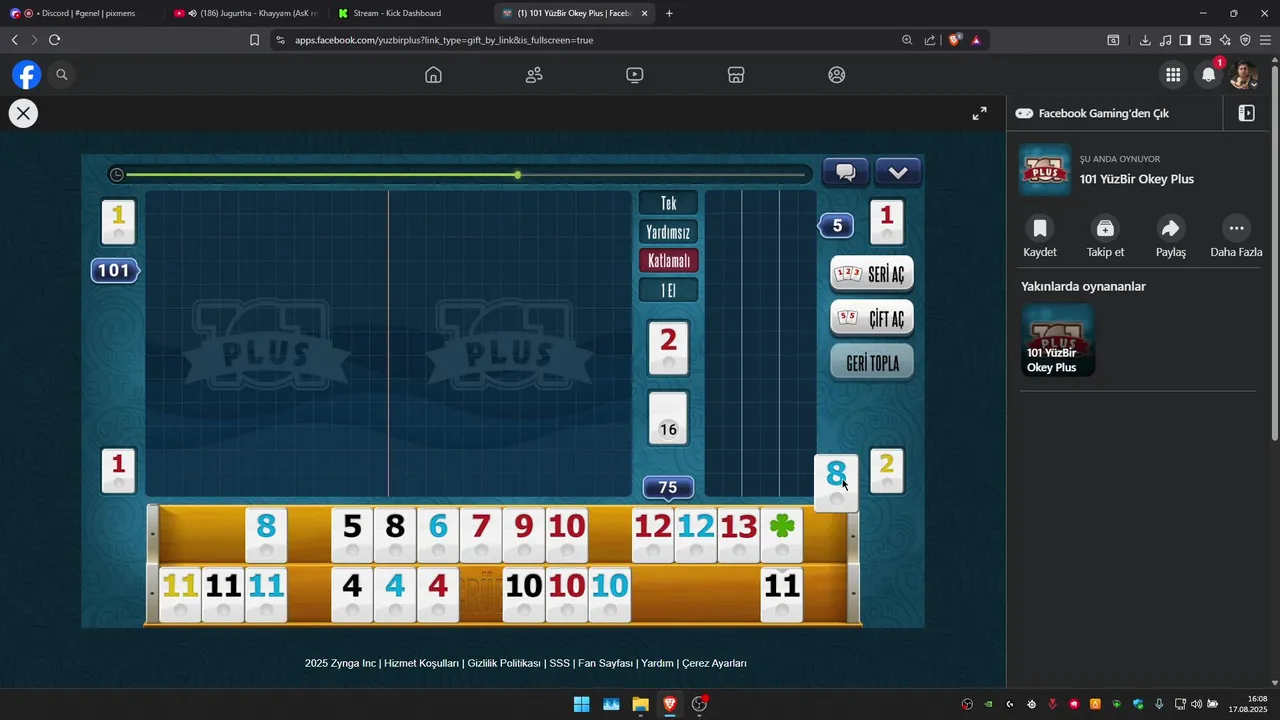Open Facebook search magnifier
The image size is (1280, 720).
61,75
